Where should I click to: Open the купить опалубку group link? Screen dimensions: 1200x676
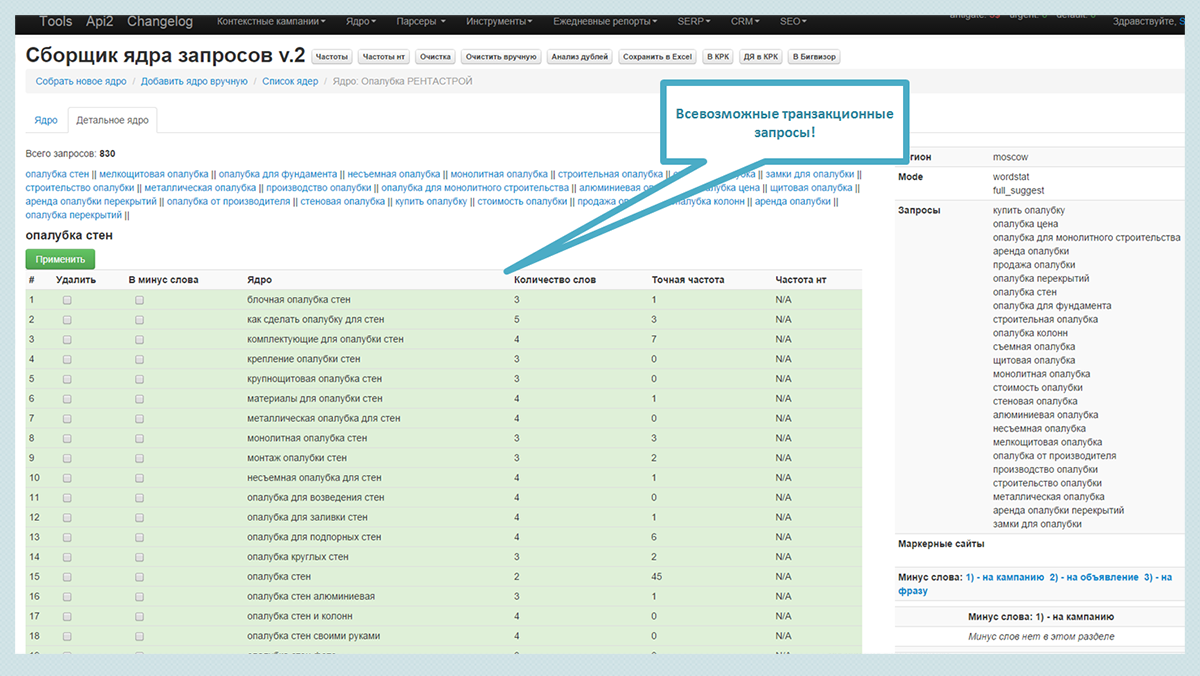pos(431,201)
